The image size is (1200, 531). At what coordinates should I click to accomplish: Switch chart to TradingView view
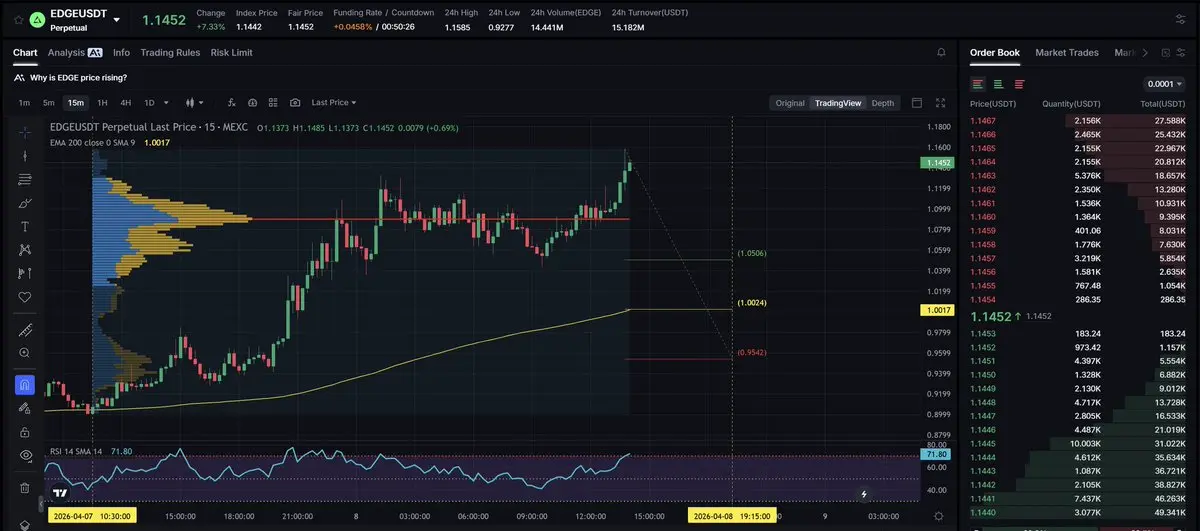point(838,103)
